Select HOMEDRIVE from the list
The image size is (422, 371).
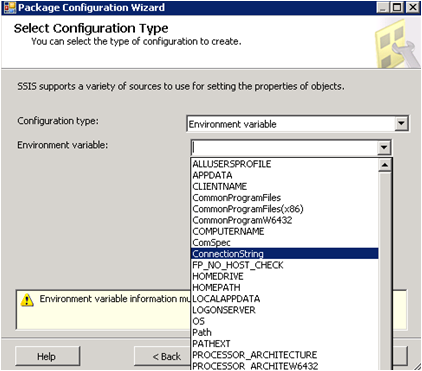(x=285, y=276)
